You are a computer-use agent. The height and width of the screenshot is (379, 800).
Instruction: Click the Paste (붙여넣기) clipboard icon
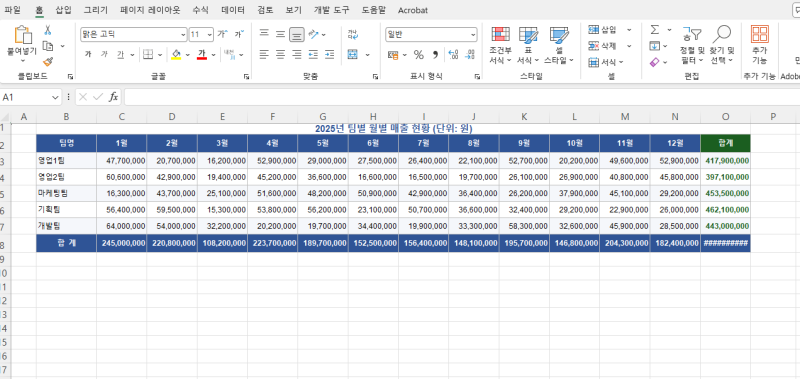click(x=22, y=36)
